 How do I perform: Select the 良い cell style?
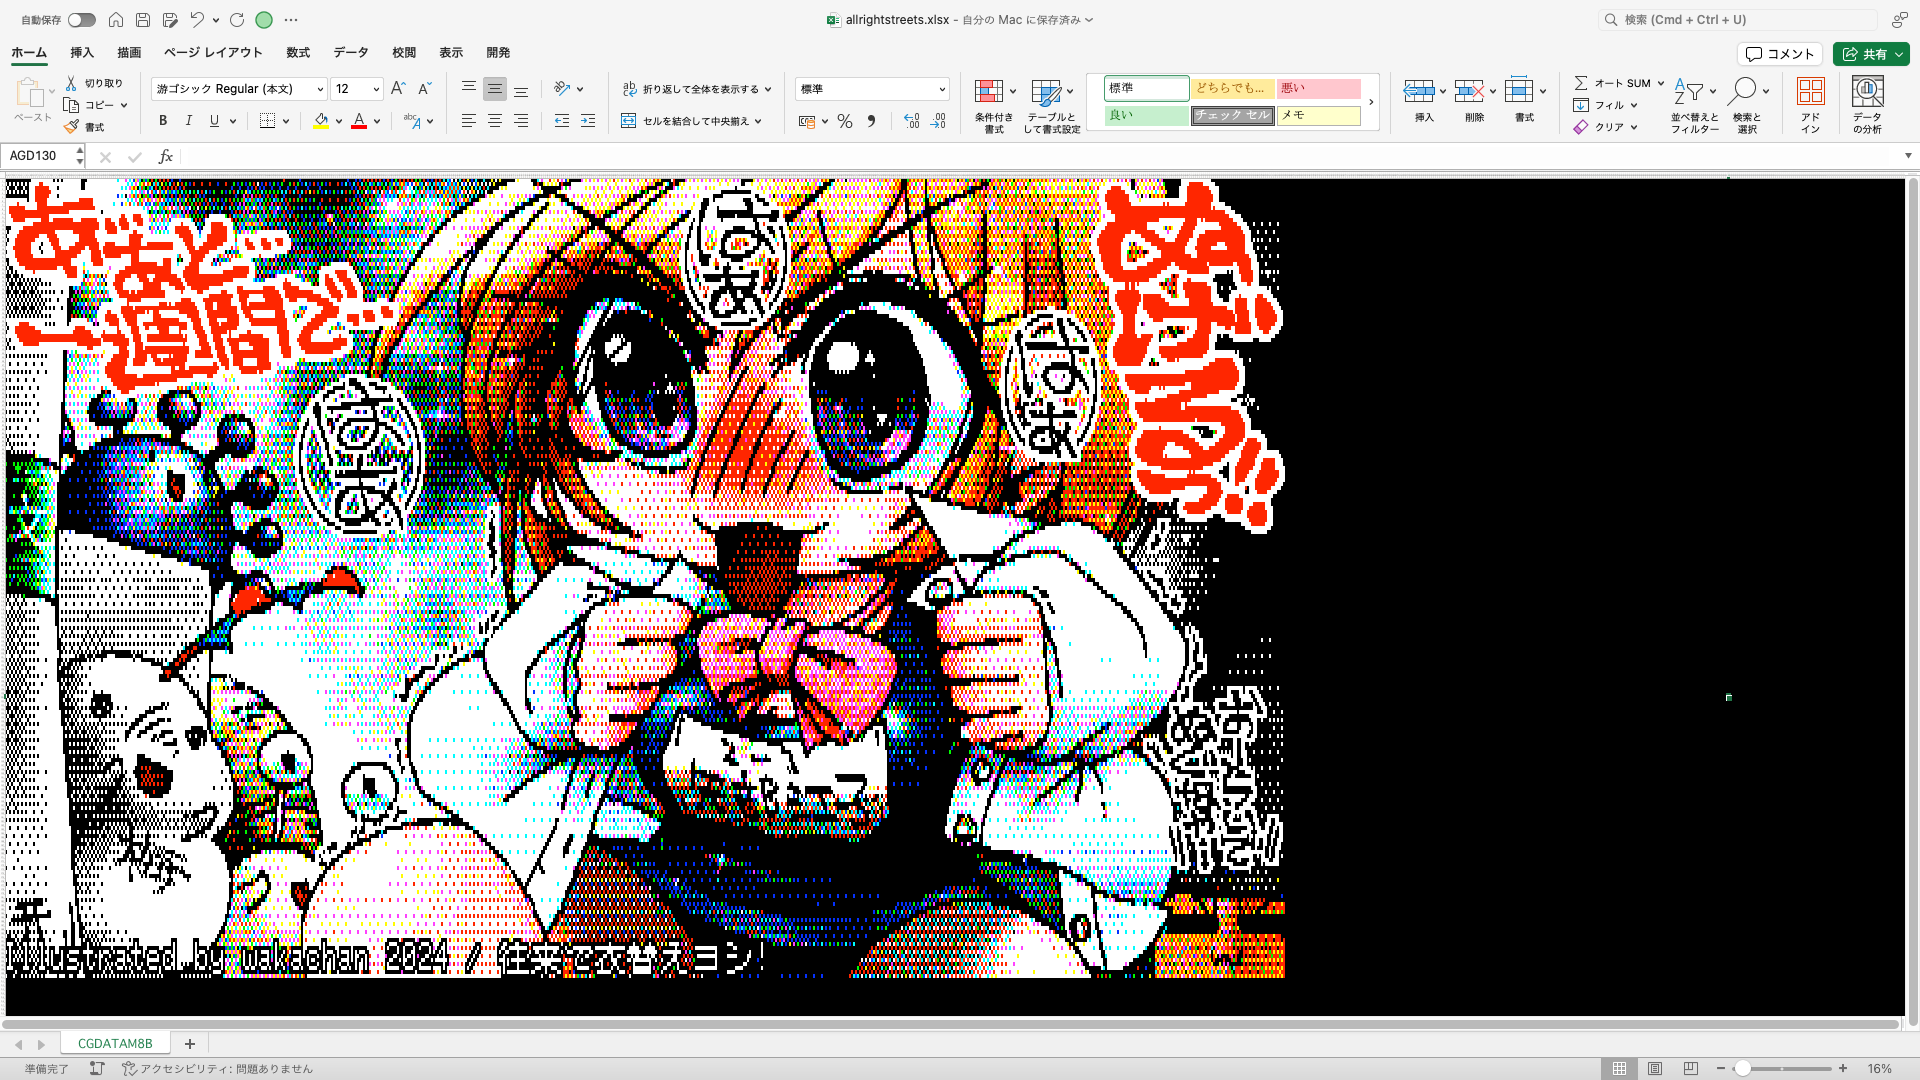(x=1147, y=116)
